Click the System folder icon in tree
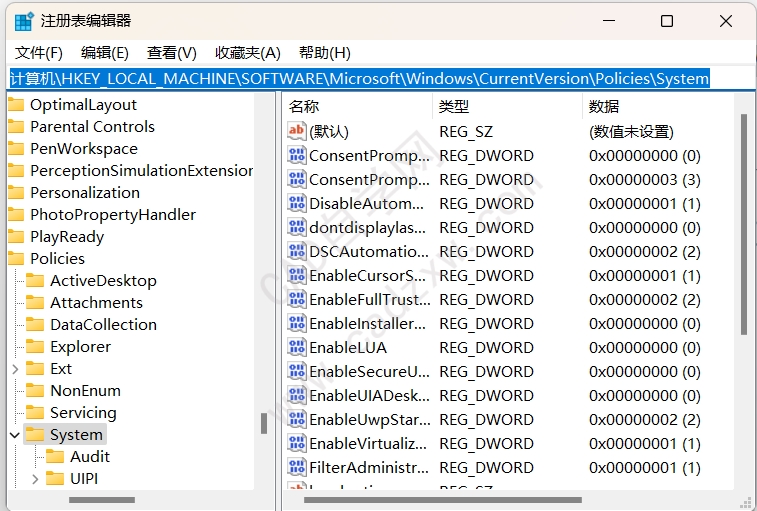 (x=35, y=435)
